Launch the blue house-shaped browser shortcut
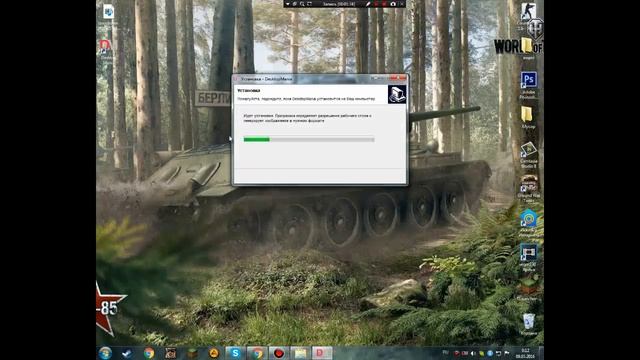The width and height of the screenshot is (640, 360). coord(529,219)
